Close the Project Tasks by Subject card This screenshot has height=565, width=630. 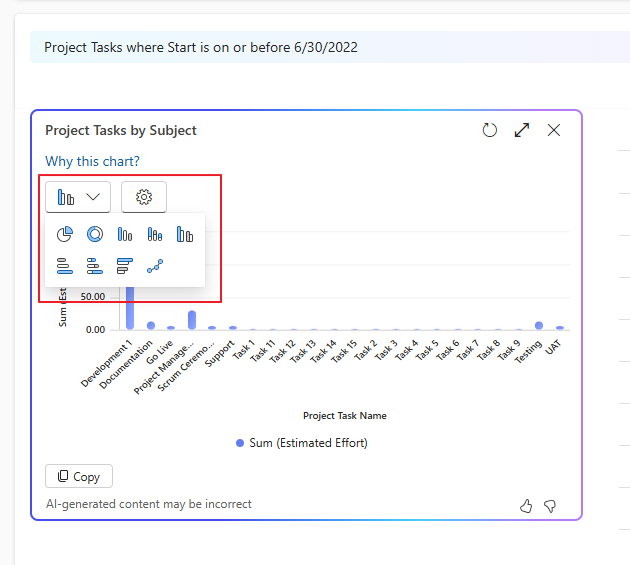click(554, 130)
